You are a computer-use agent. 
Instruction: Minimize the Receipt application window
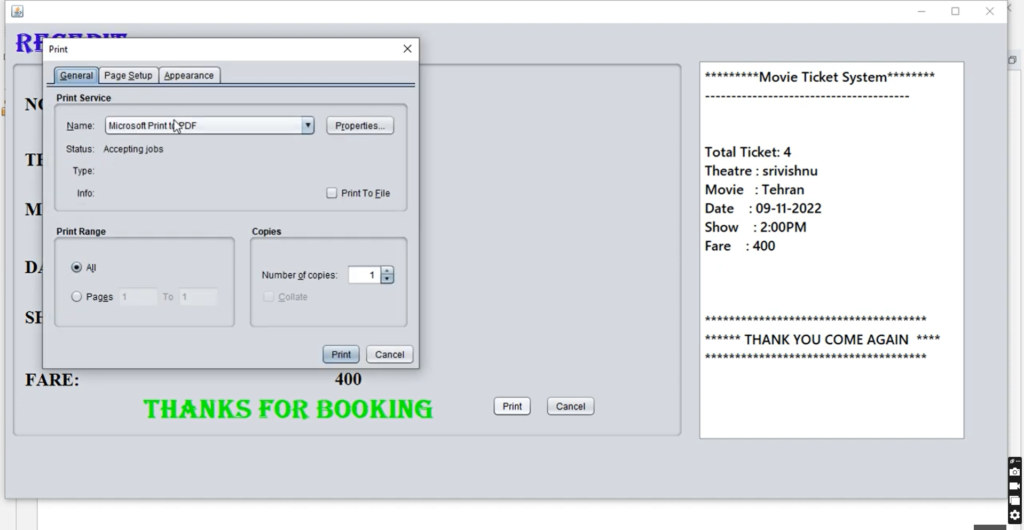click(921, 11)
